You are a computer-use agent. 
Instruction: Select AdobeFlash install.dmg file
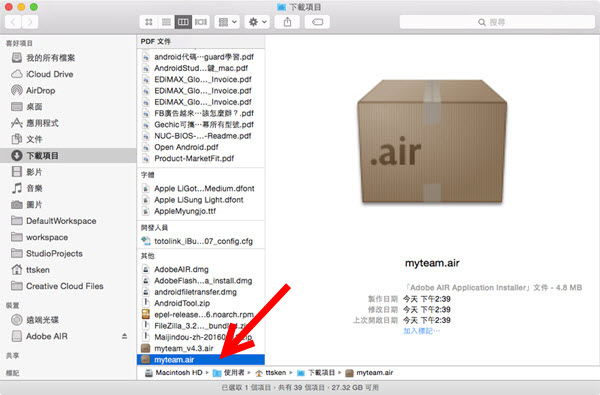tap(201, 281)
